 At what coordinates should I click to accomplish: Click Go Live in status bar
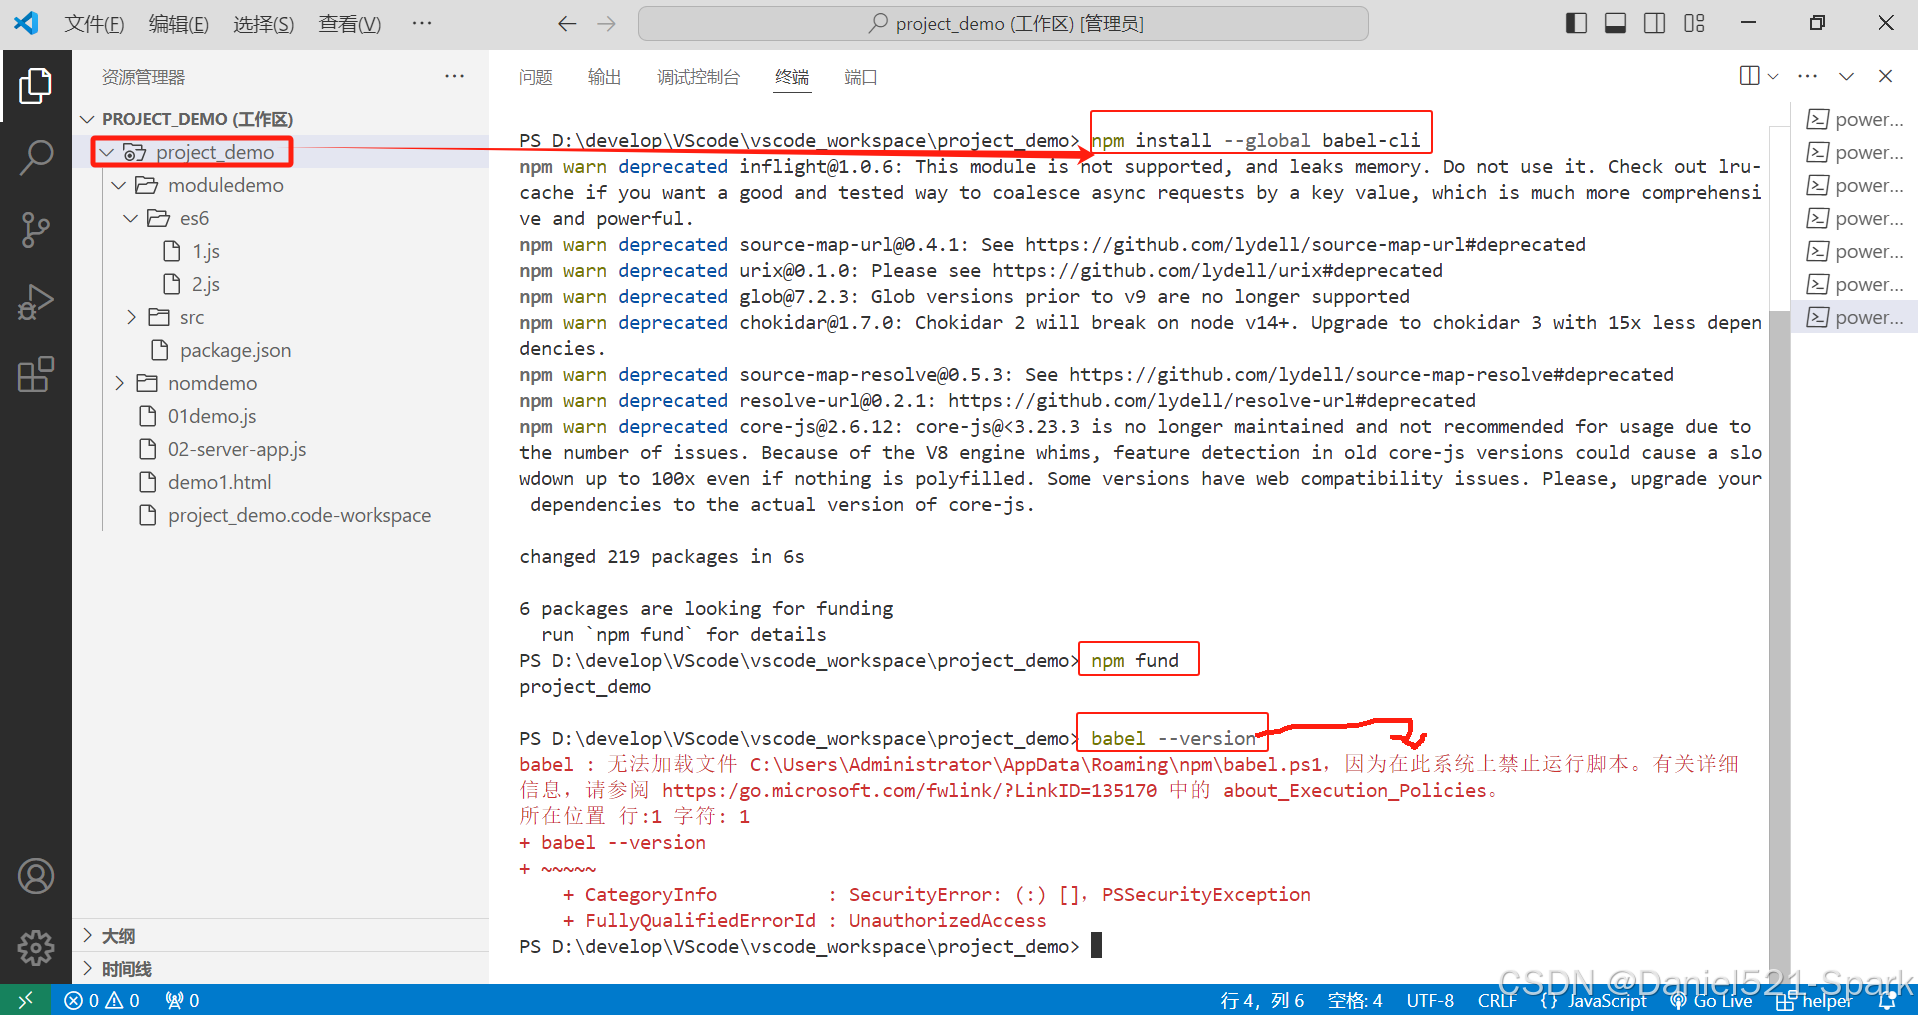1711,1000
